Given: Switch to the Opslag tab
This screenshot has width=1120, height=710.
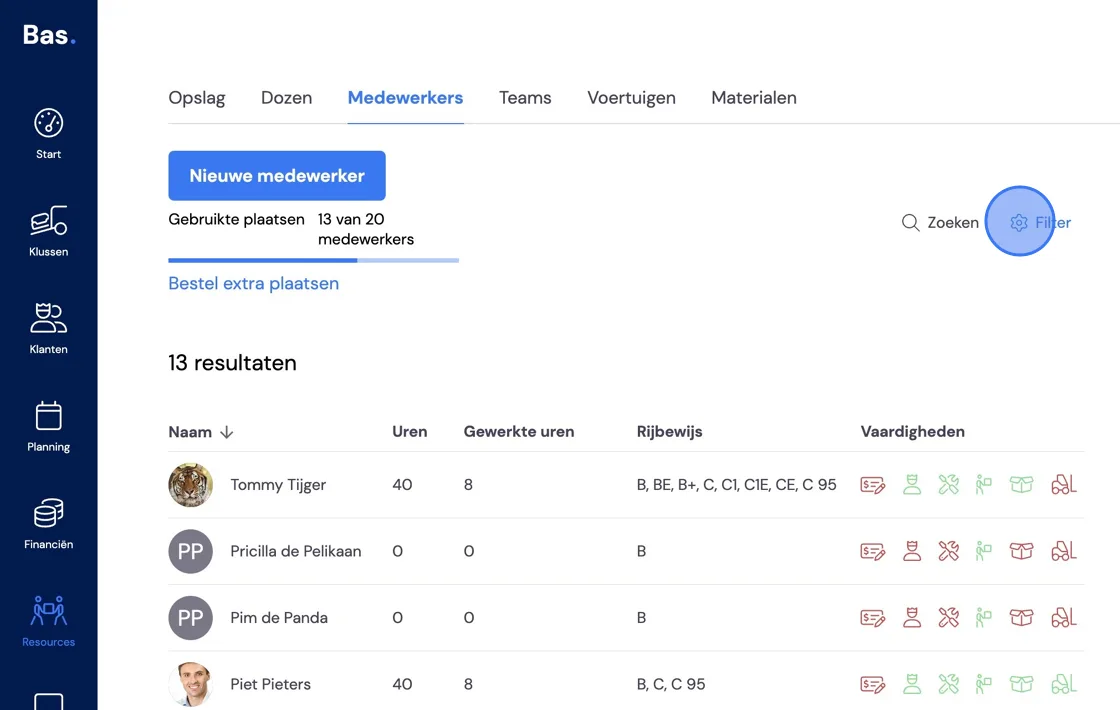Looking at the screenshot, I should 196,98.
